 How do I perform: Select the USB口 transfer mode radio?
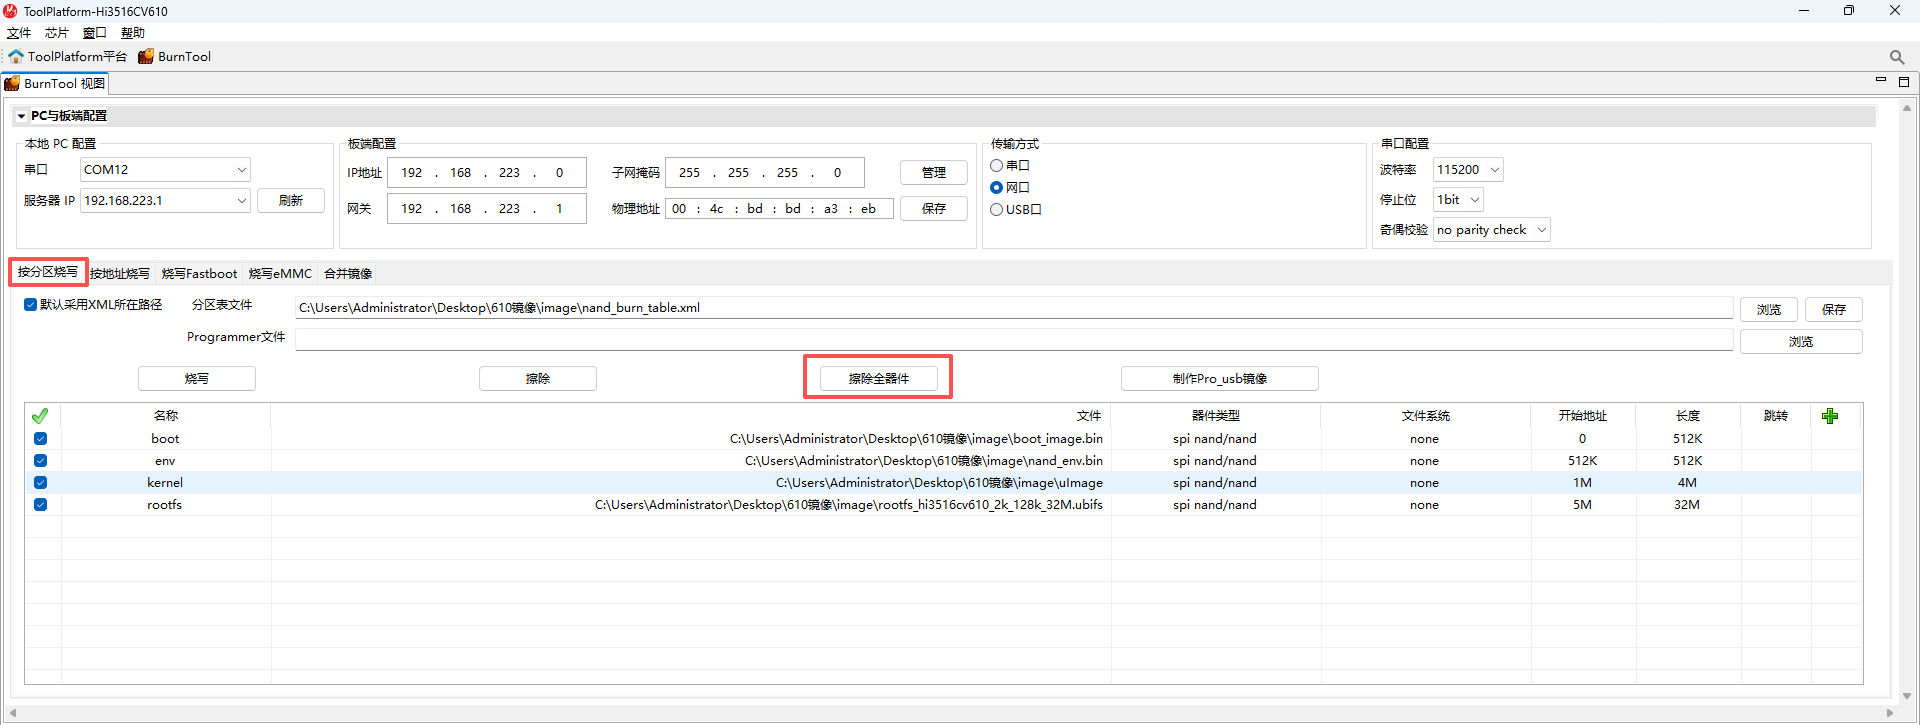[996, 210]
